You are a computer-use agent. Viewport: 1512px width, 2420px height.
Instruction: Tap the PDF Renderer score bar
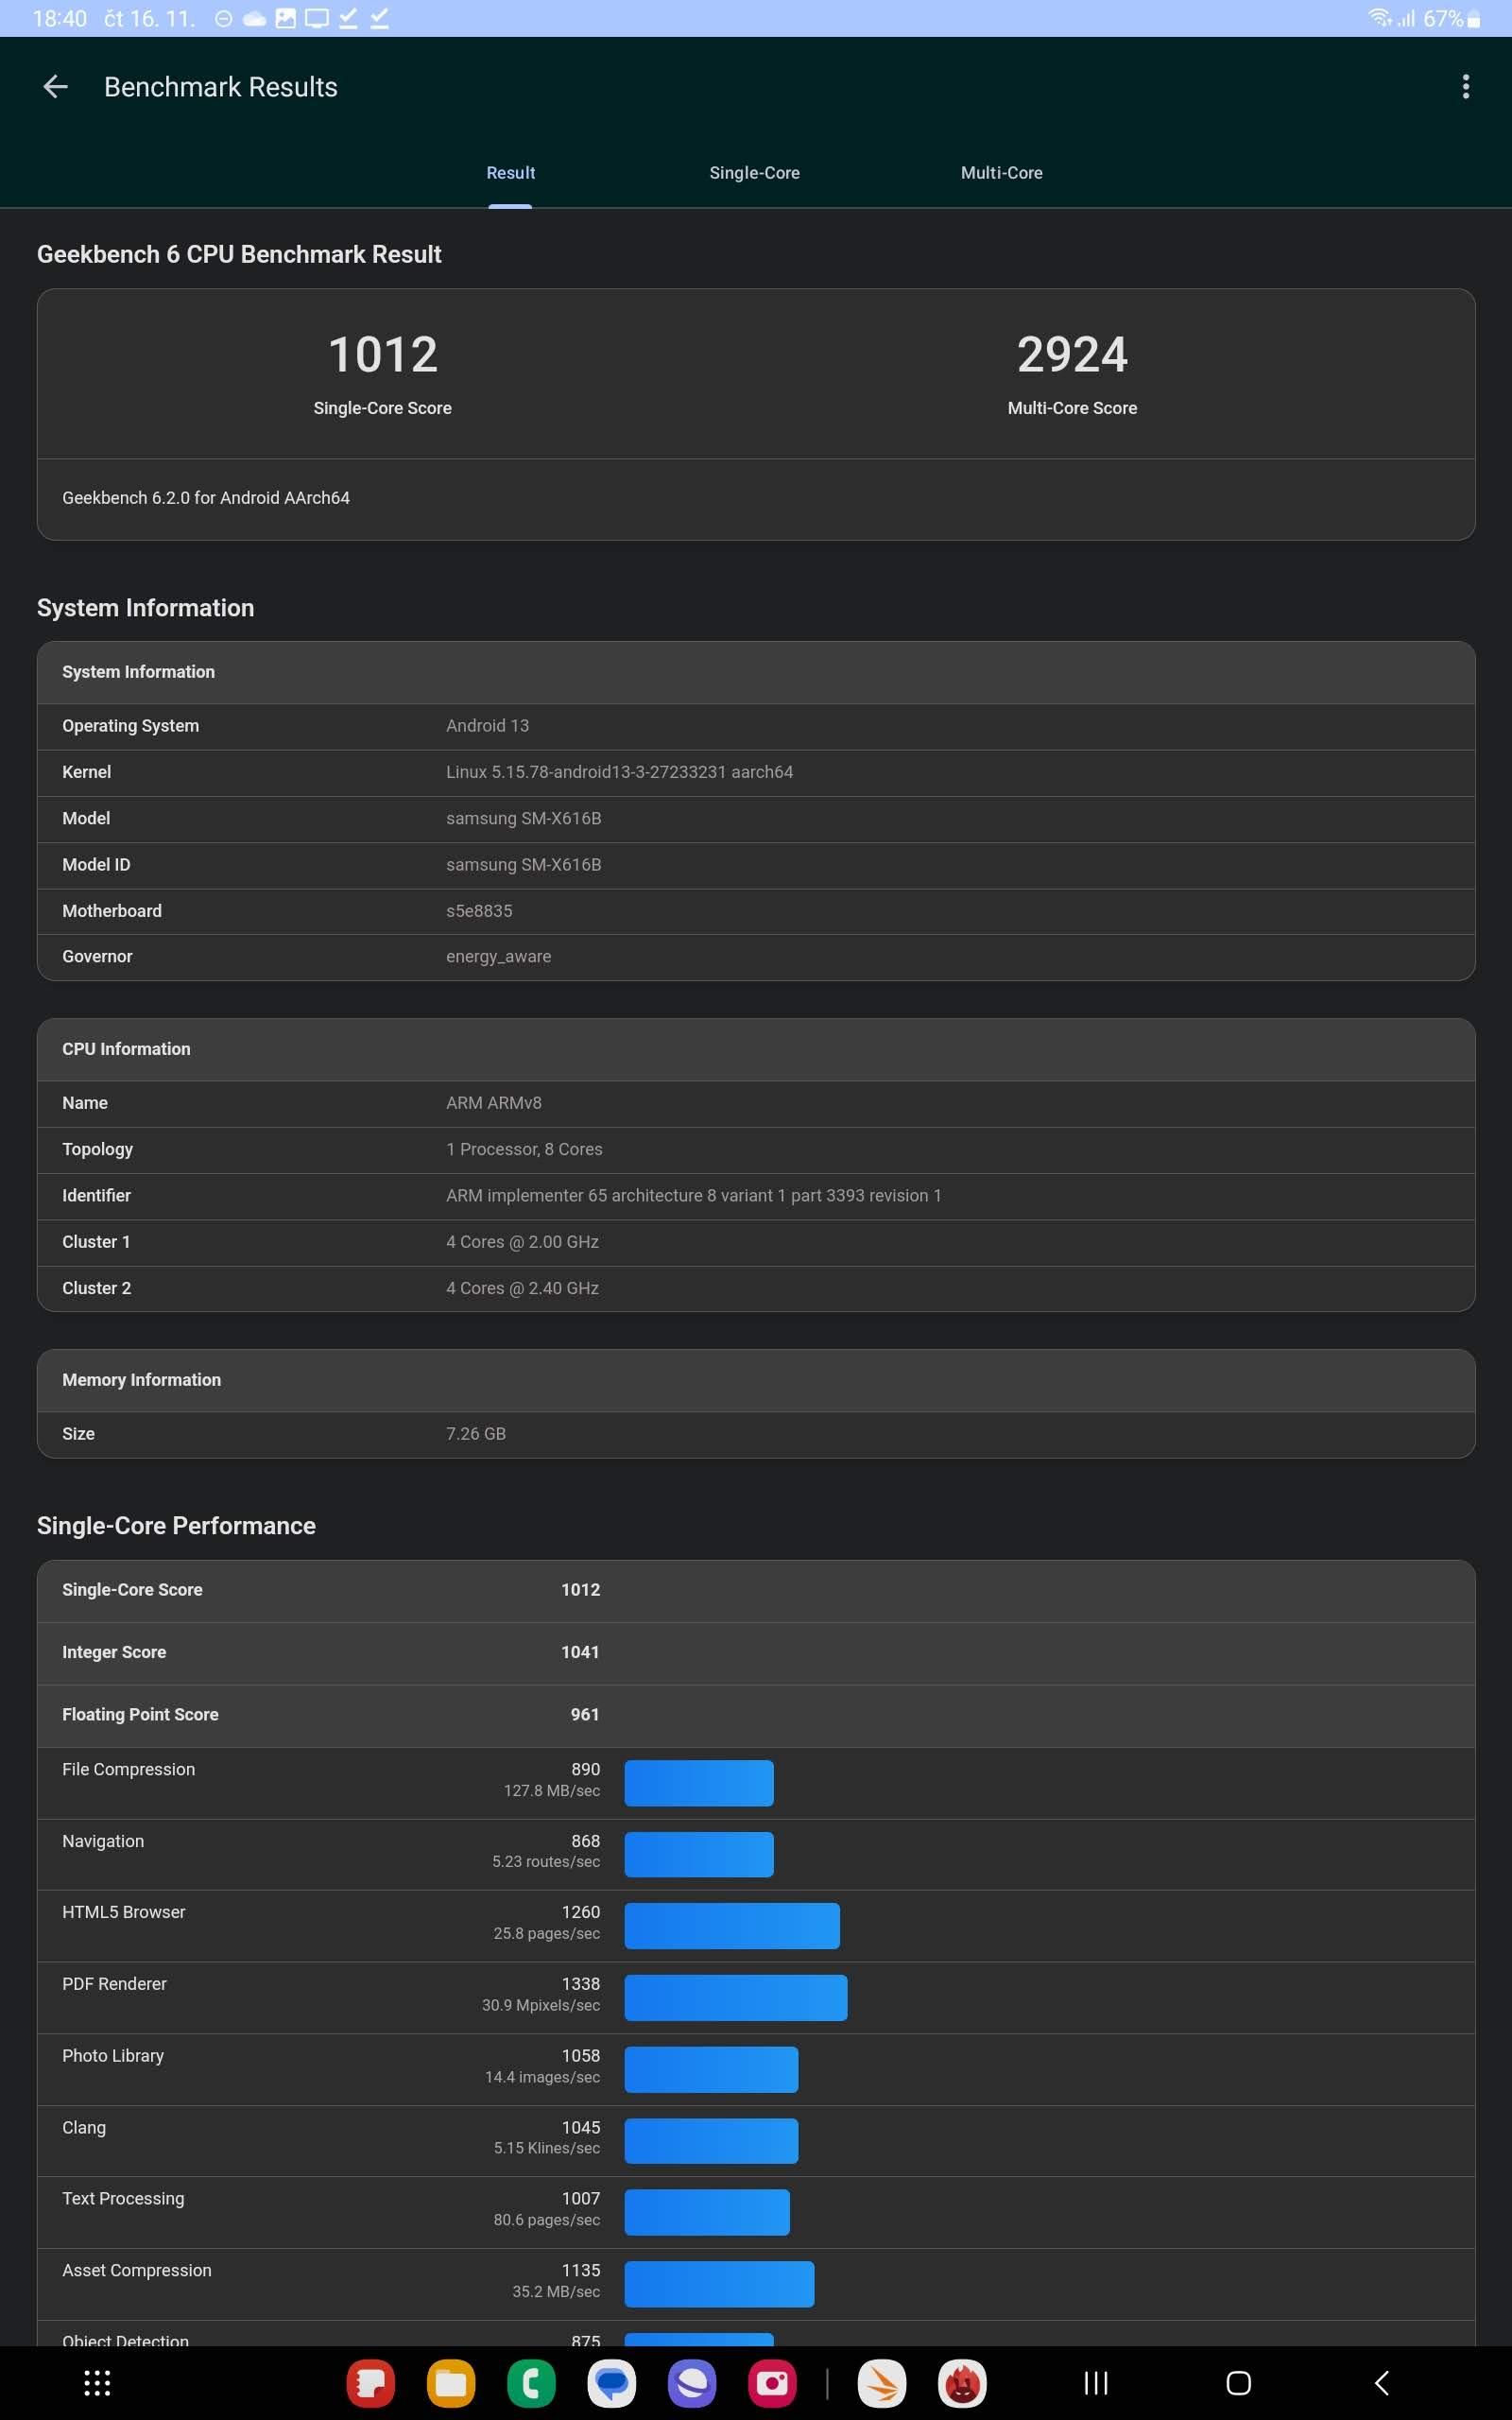tap(736, 1997)
